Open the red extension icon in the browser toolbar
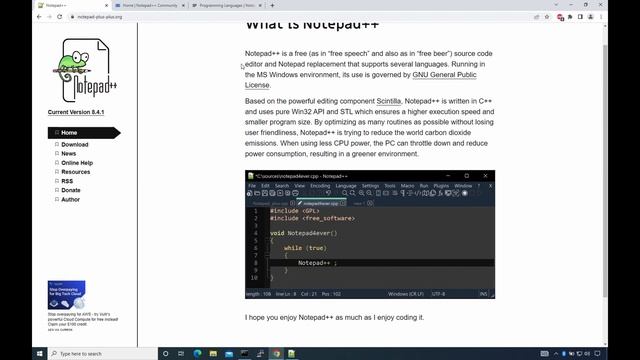 coord(560,17)
